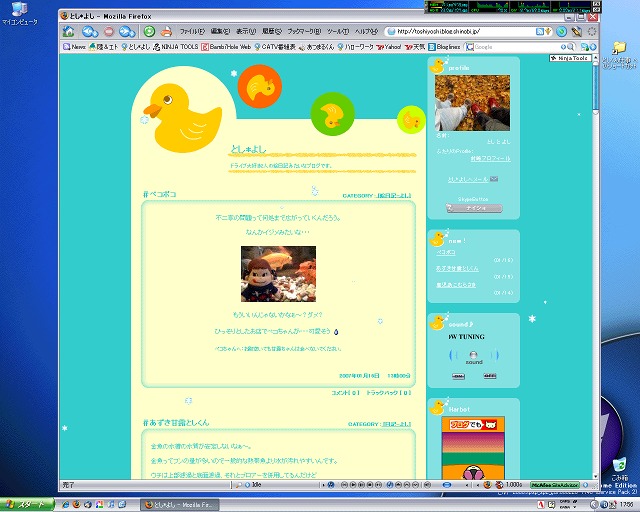The width and height of the screenshot is (640, 512).
Task: Open the #あずき甘露としくん post title
Action: pos(176,423)
